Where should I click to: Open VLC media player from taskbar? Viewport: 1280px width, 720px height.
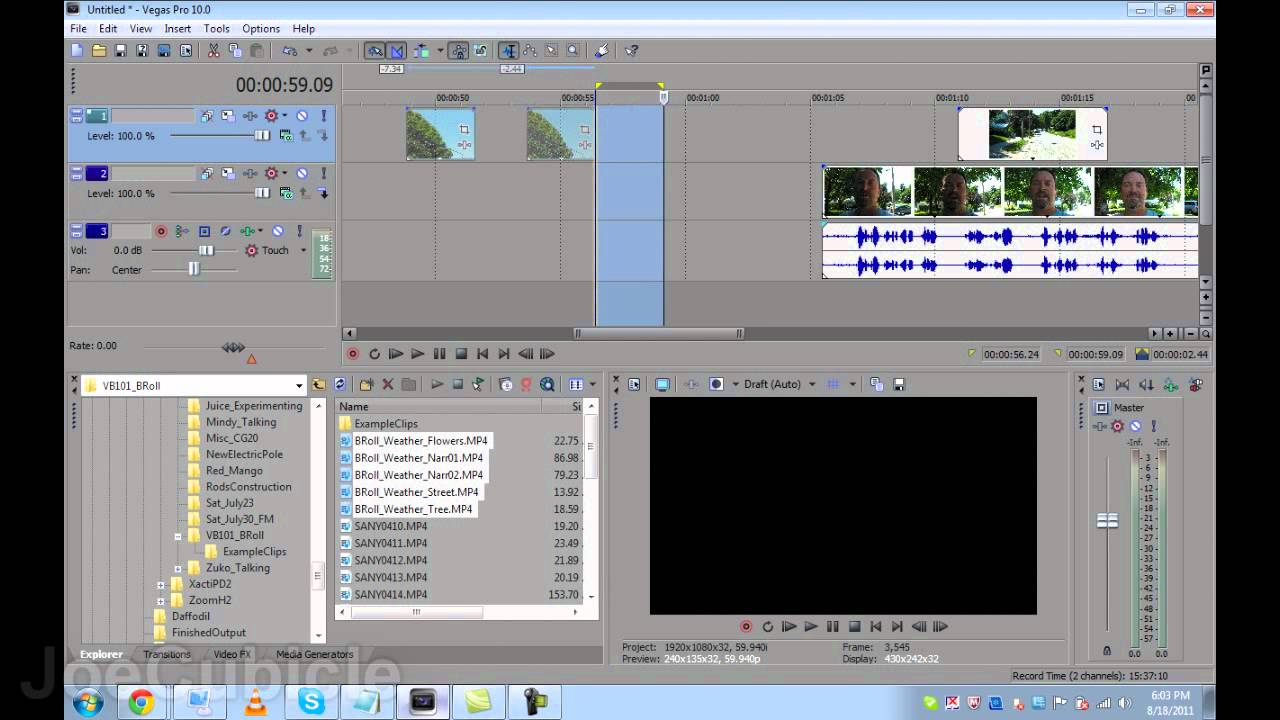[256, 703]
